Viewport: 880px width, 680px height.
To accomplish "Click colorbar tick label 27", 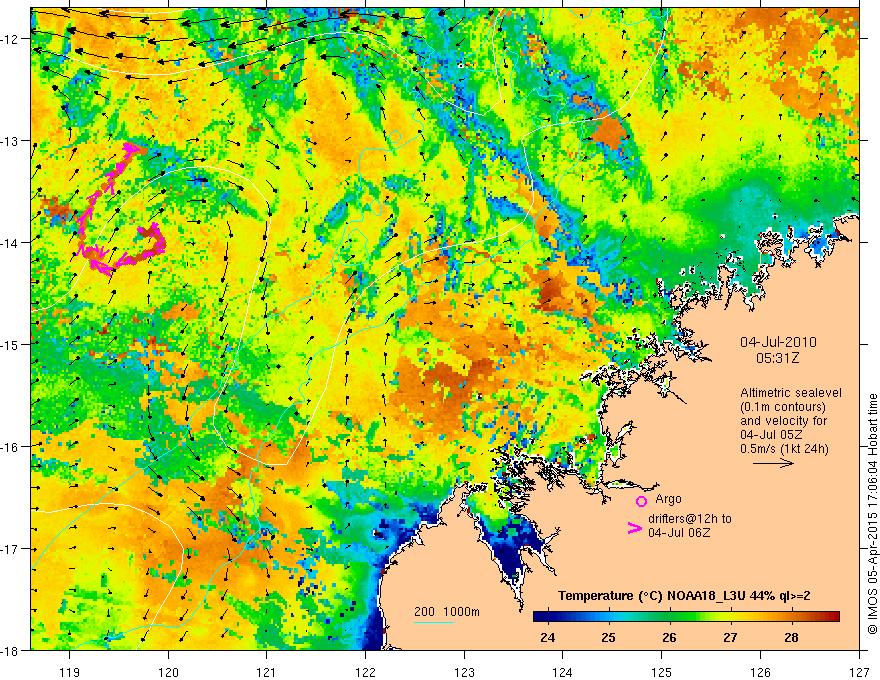I will click(x=730, y=637).
